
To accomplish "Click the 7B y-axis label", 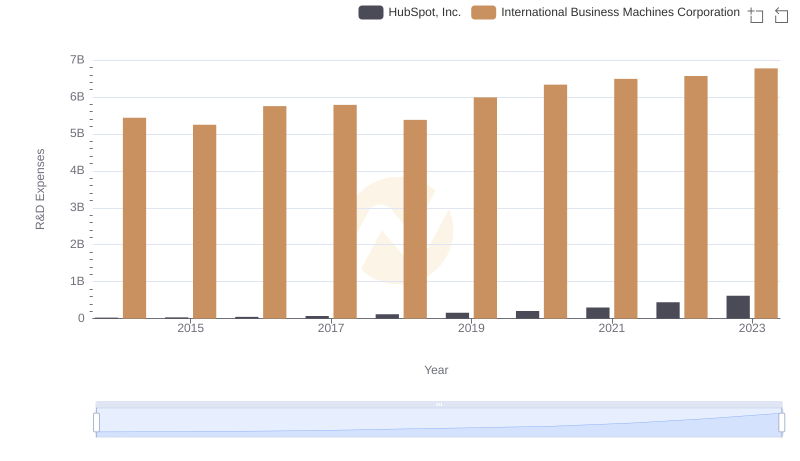I will coord(77,60).
